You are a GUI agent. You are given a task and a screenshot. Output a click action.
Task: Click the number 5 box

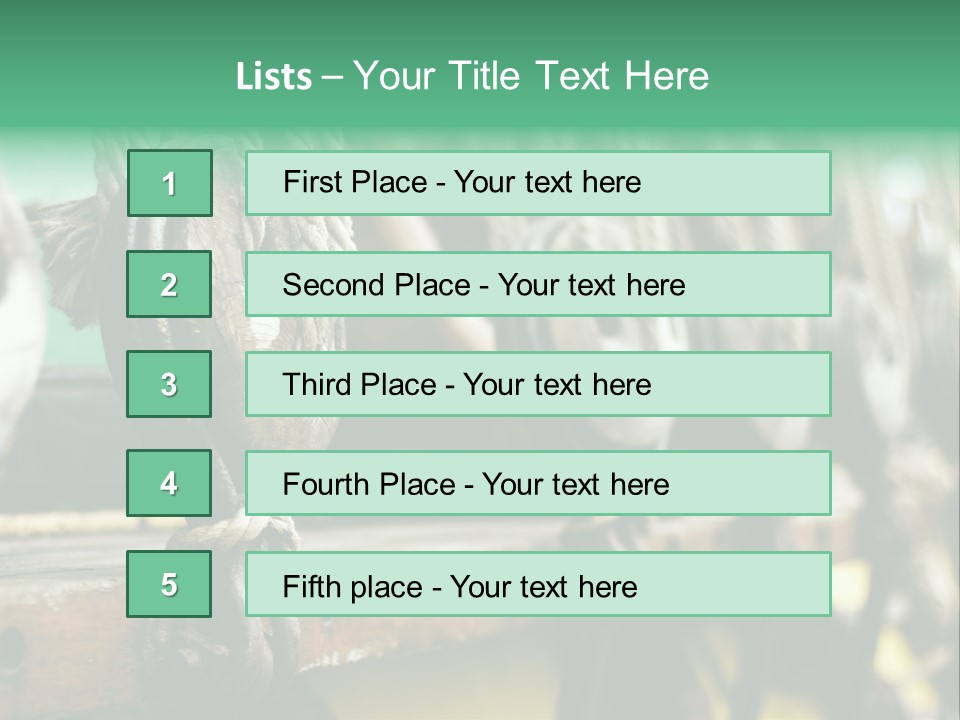(x=169, y=584)
